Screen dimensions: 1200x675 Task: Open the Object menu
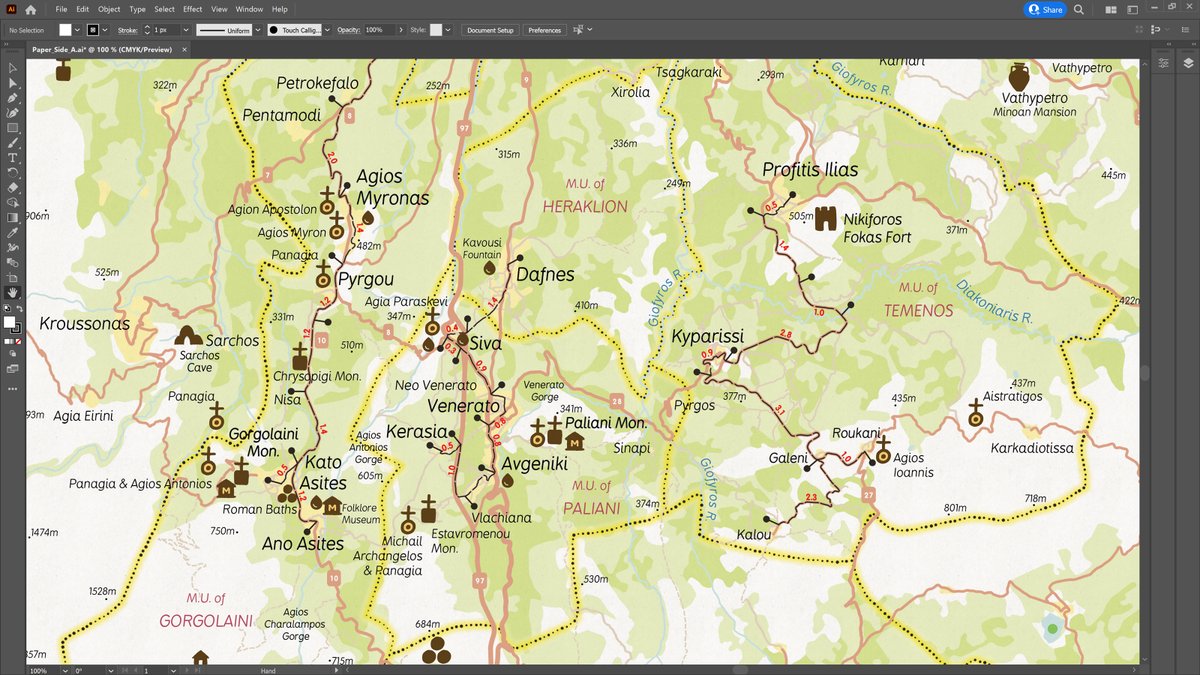click(x=109, y=9)
